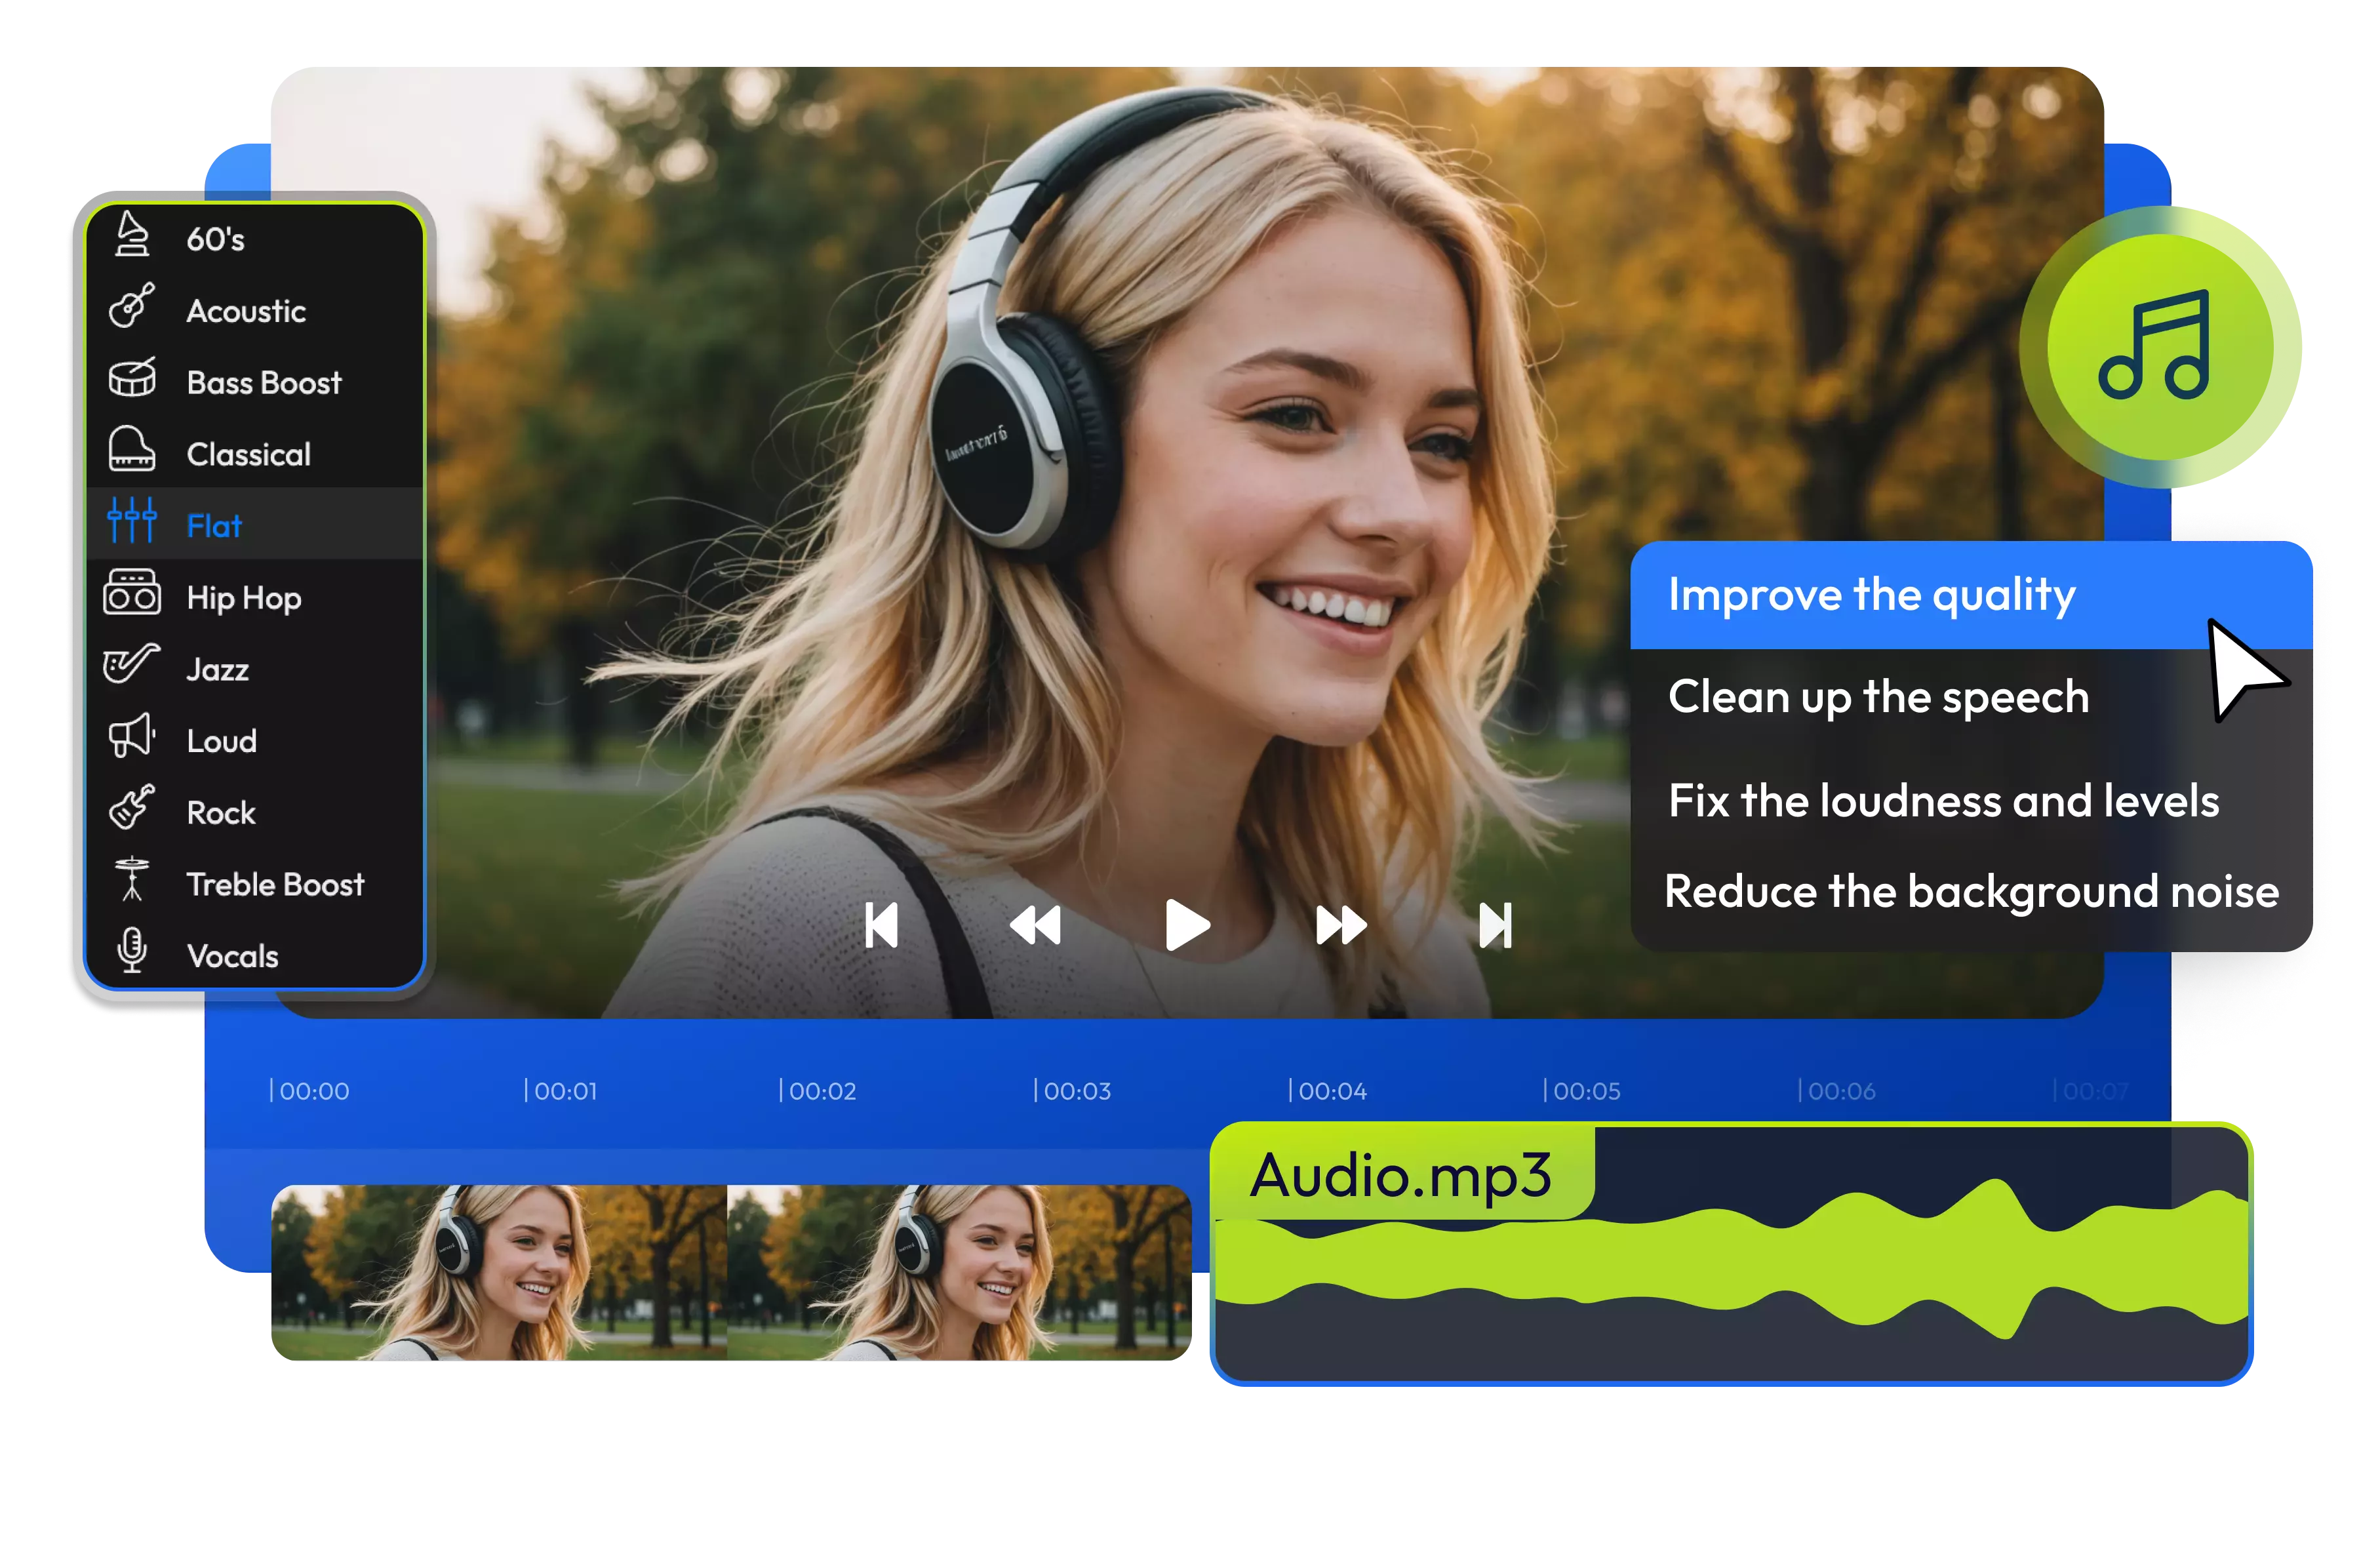This screenshot has width=2380, height=1558.
Task: Pick the Treble Boost preset
Action: click(x=275, y=885)
